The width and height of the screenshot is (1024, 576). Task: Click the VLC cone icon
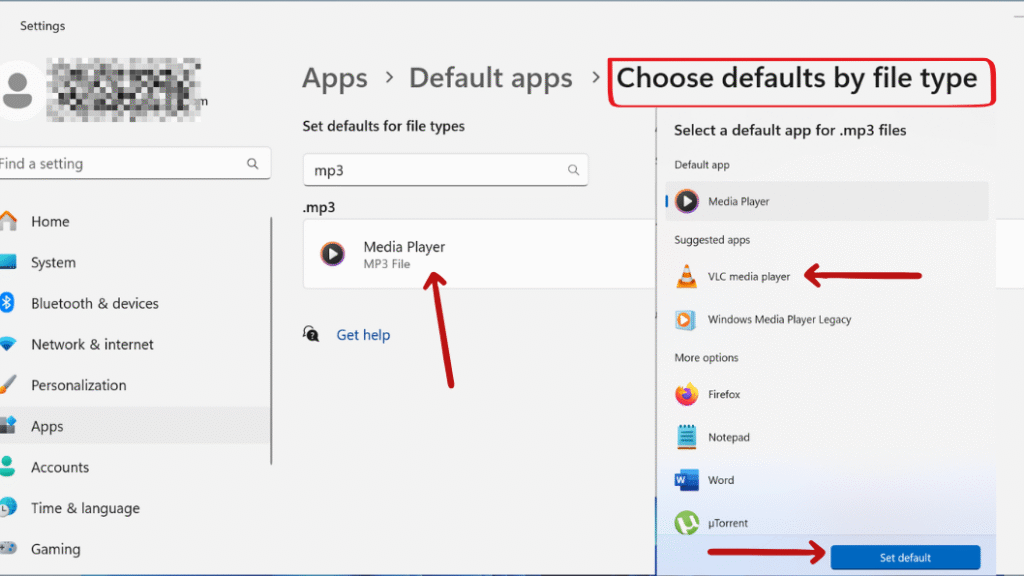pos(686,276)
